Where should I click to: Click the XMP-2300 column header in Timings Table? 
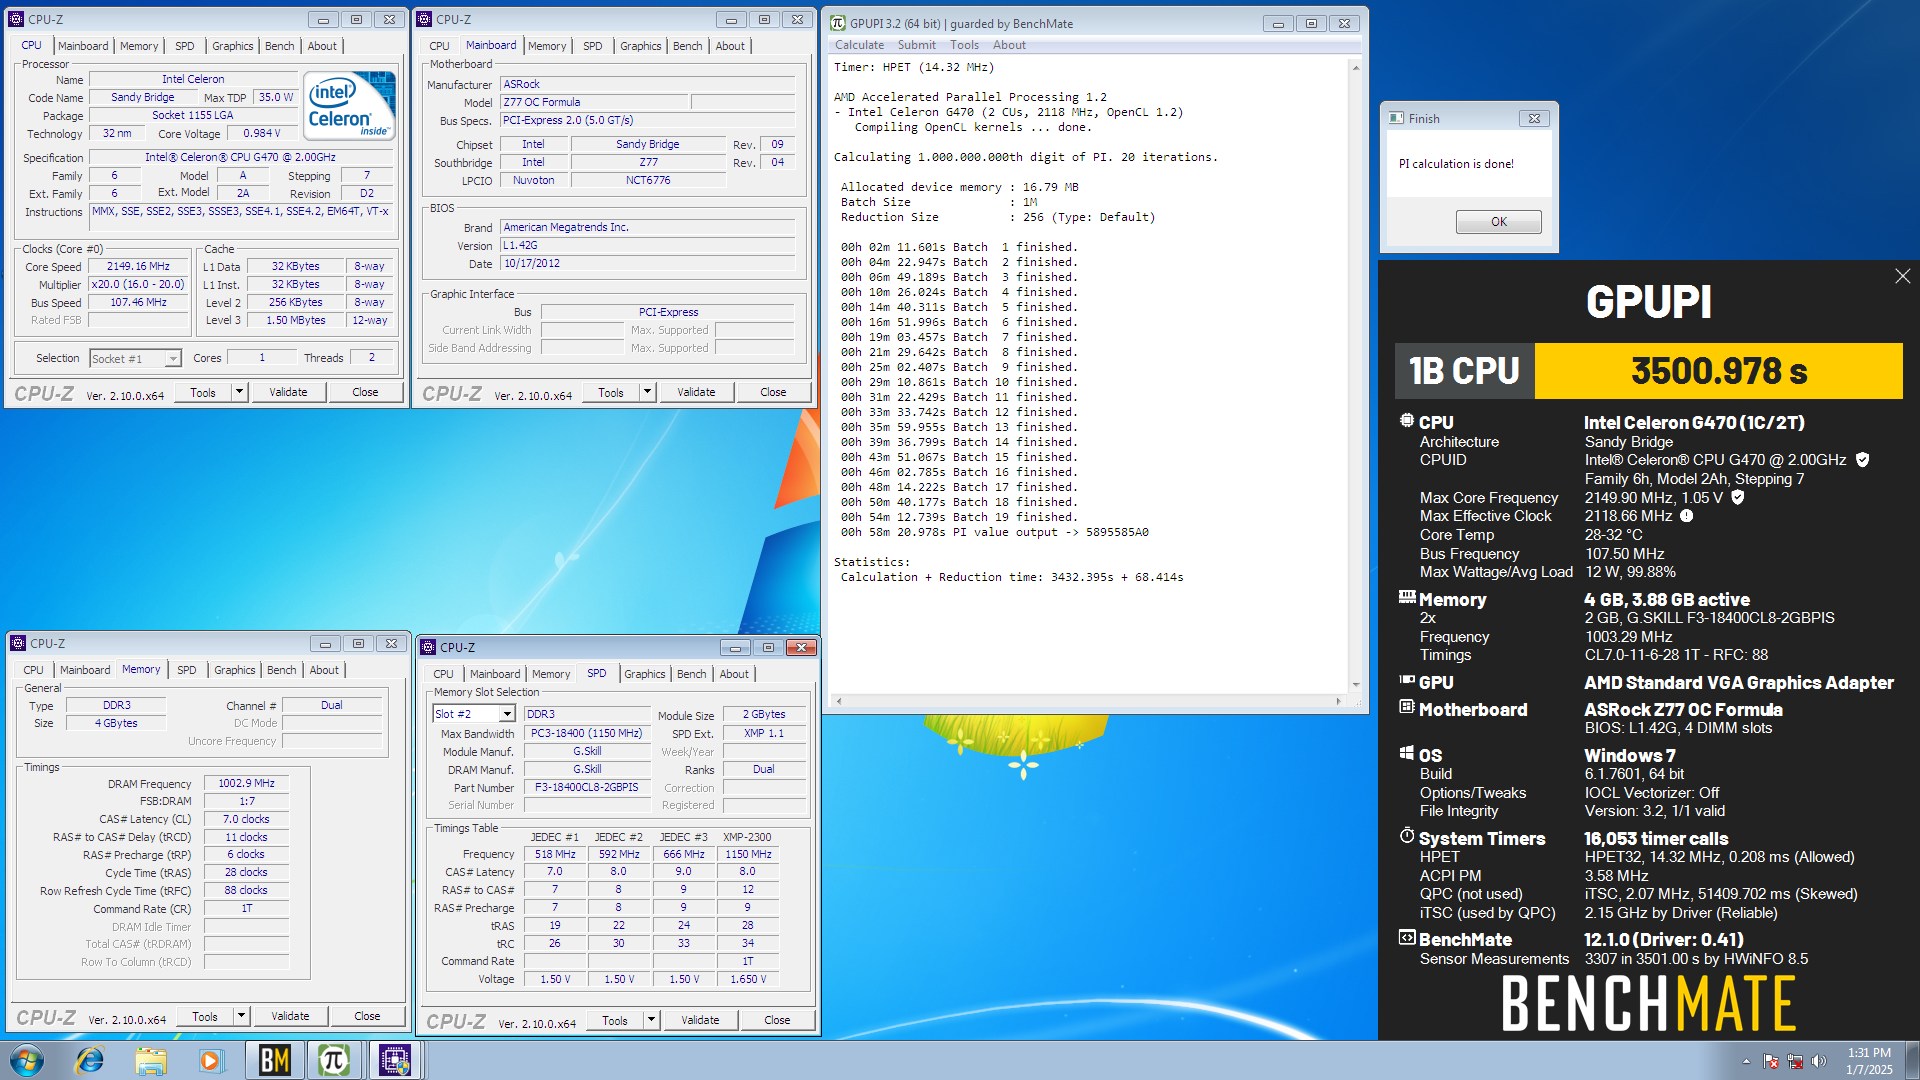point(747,837)
